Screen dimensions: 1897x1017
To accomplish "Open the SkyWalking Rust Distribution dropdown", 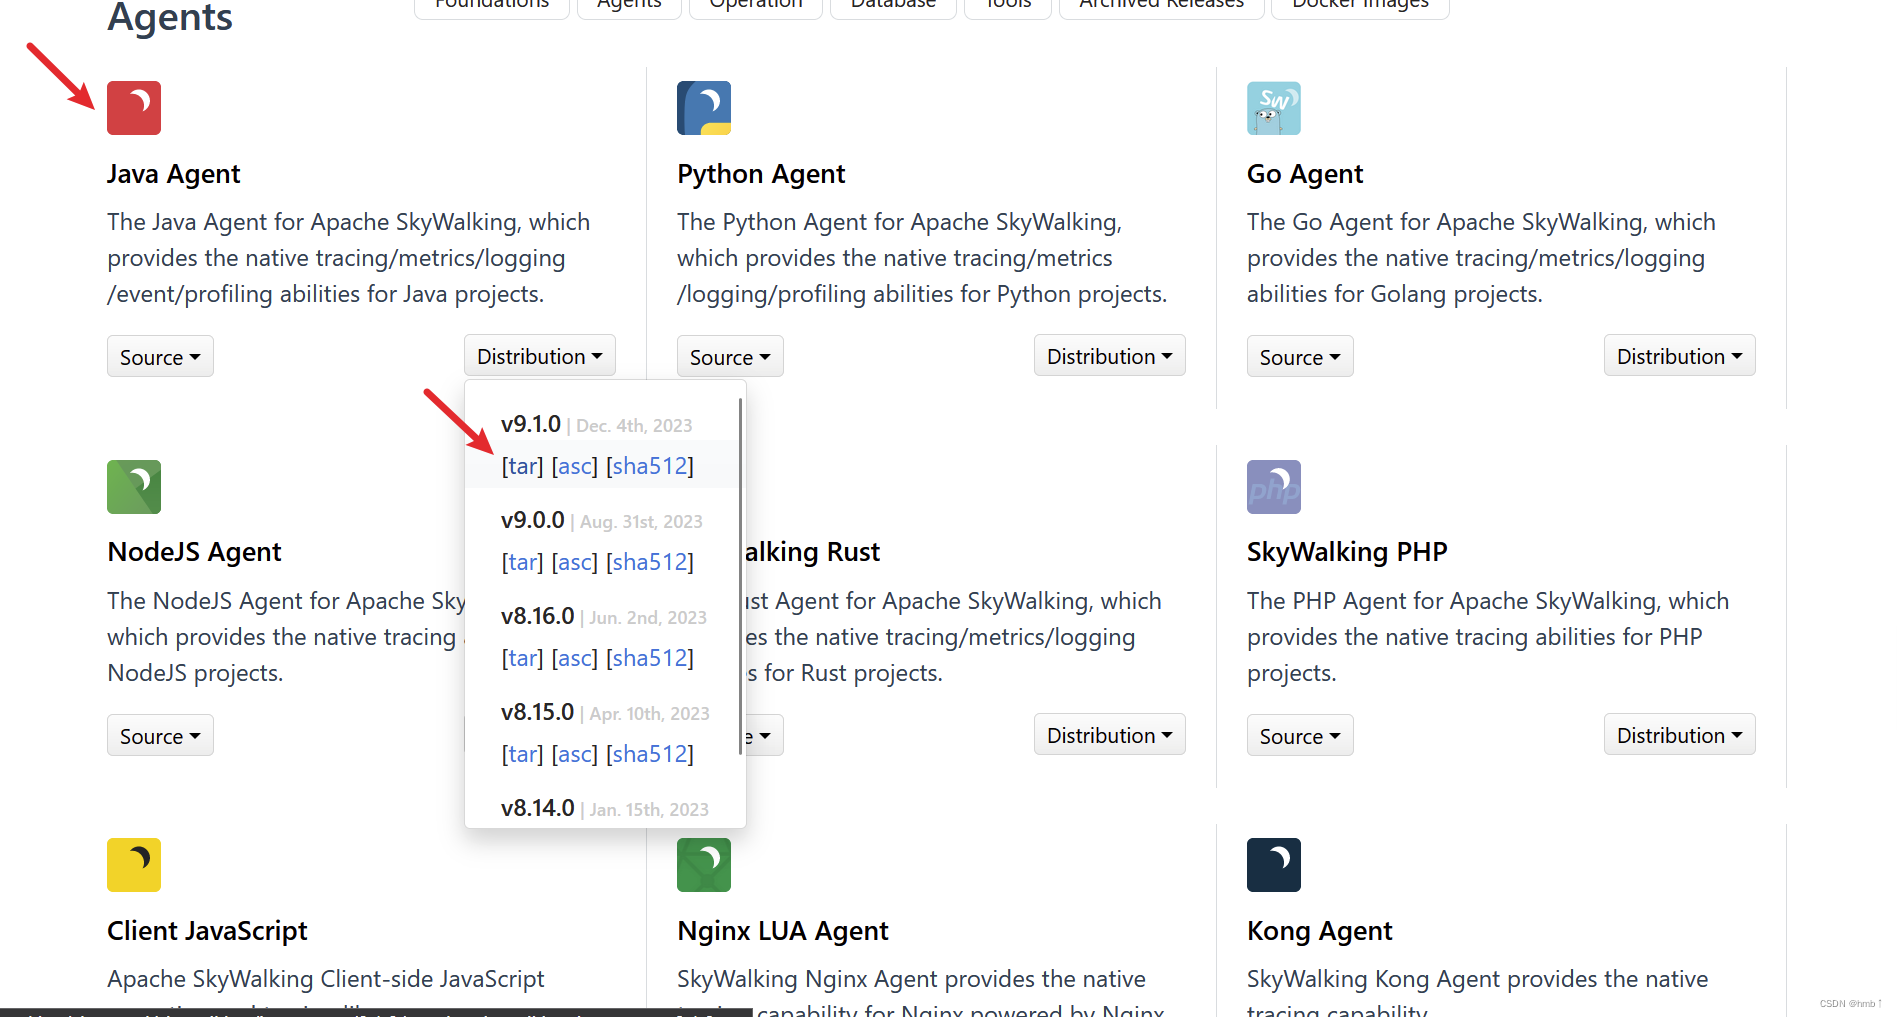I will pyautogui.click(x=1110, y=735).
